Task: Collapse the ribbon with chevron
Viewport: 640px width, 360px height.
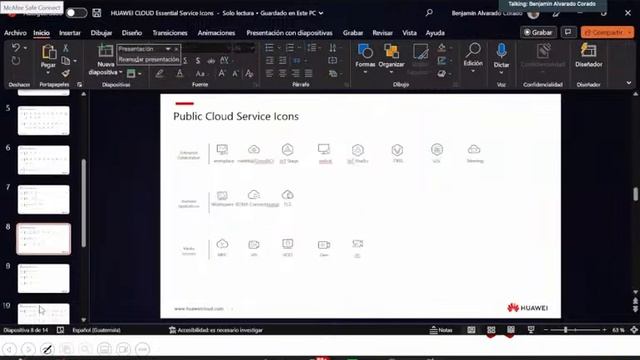Action: [x=629, y=83]
